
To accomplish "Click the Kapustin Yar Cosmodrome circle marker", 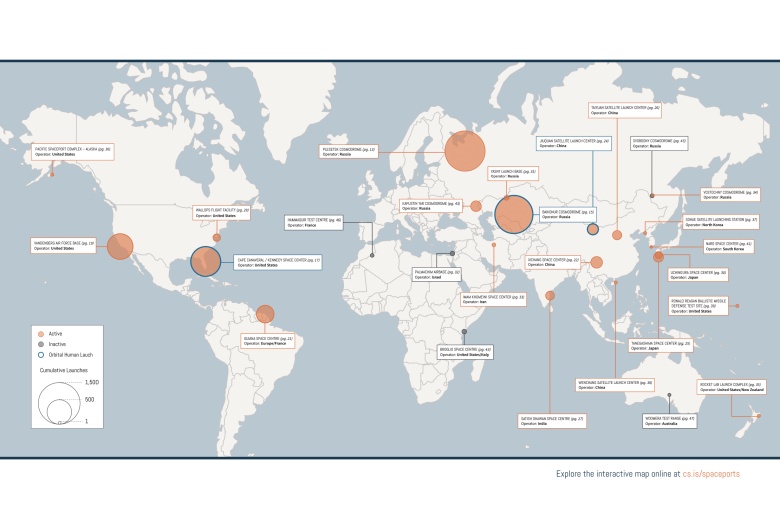I will coord(476,207).
